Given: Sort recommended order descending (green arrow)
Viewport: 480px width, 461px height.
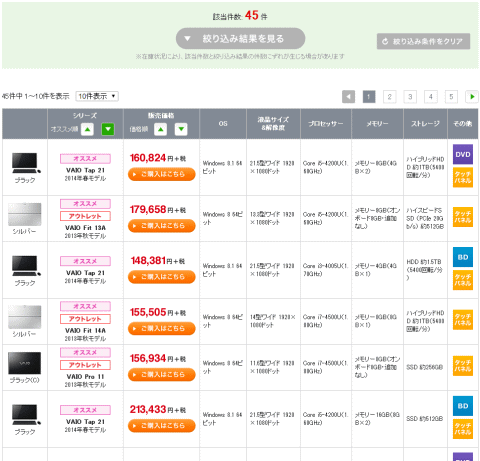Looking at the screenshot, I should [108, 129].
